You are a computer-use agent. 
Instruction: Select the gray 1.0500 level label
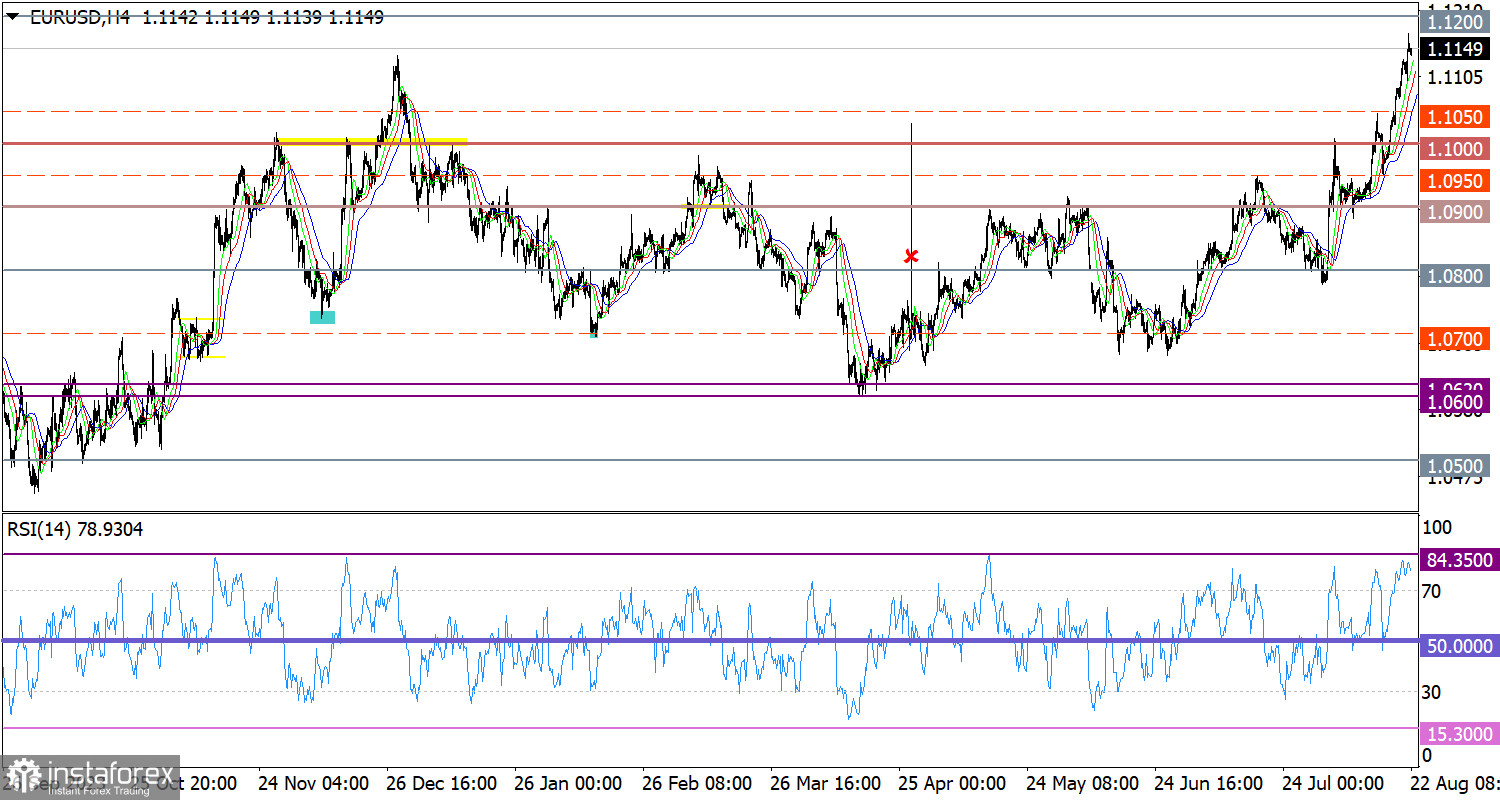[x=1455, y=466]
